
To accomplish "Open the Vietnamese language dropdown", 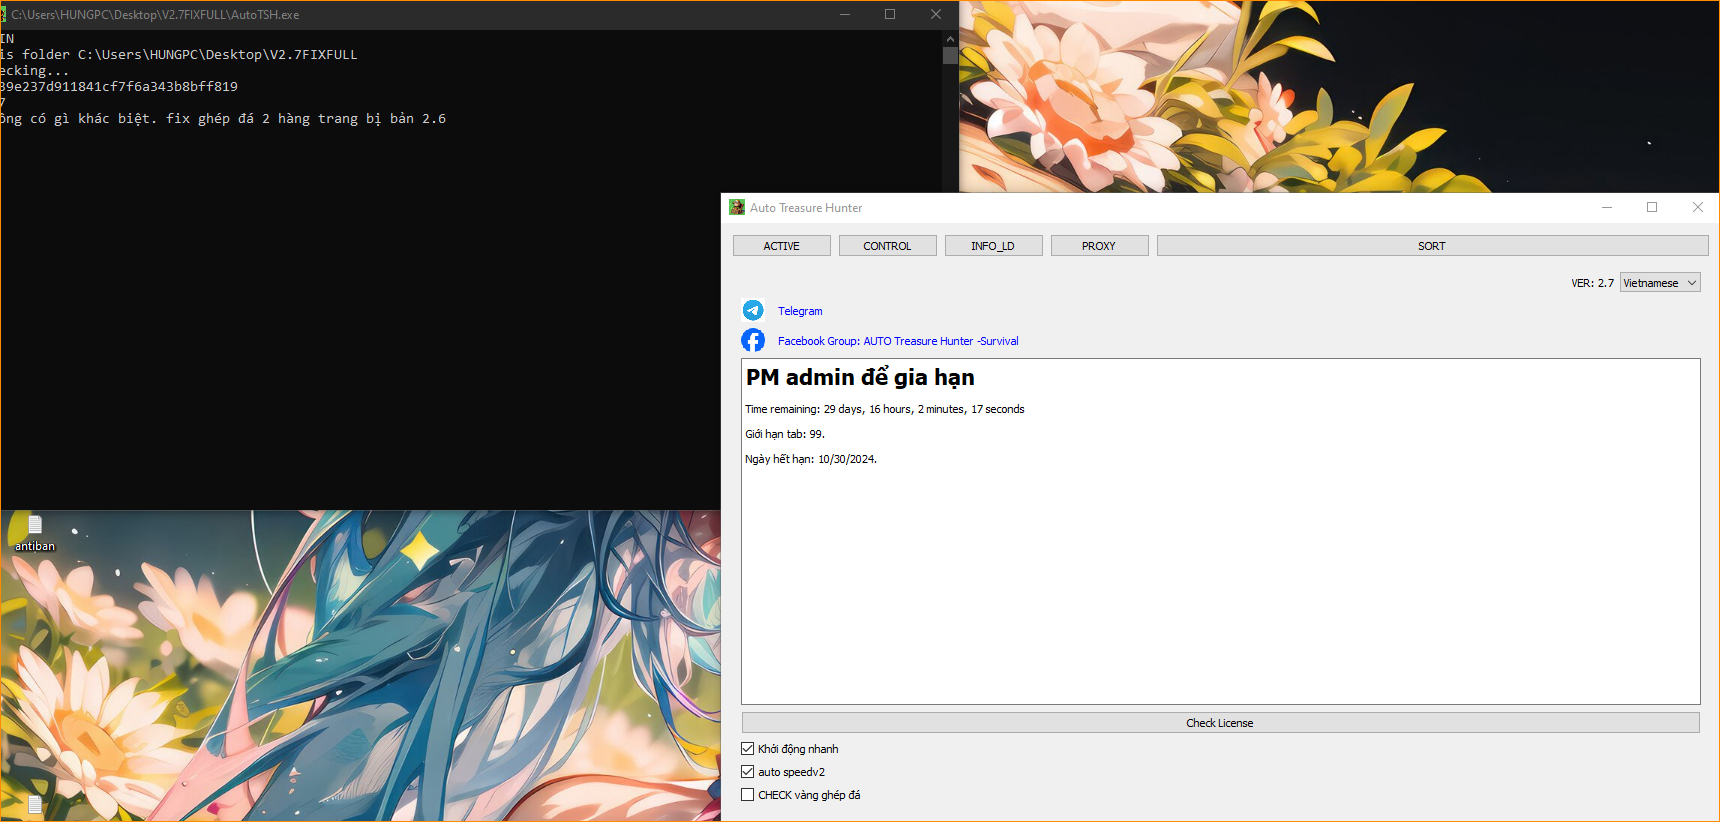I will coord(1660,283).
